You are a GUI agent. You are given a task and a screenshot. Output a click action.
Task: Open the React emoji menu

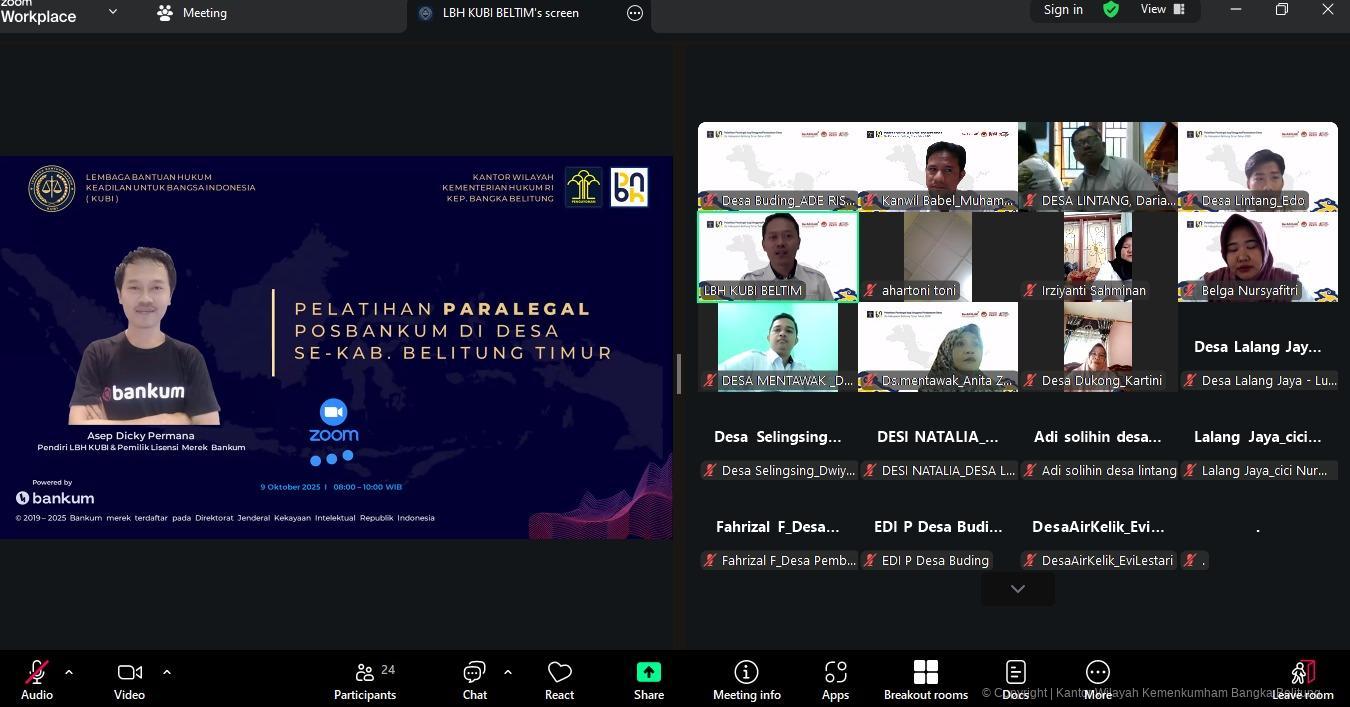559,680
